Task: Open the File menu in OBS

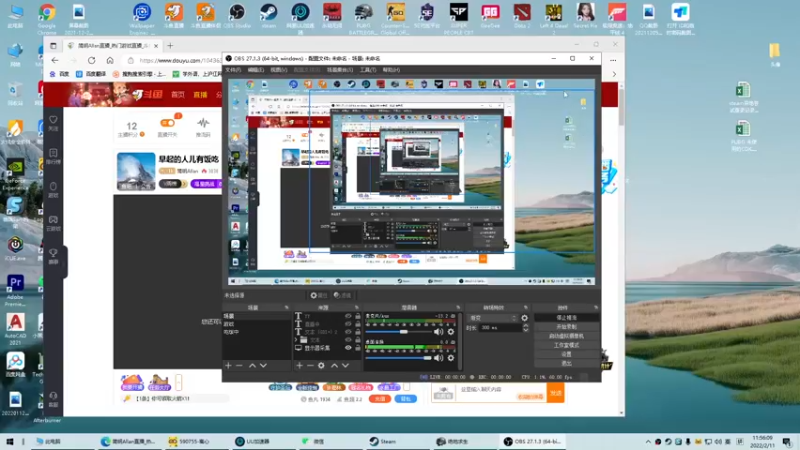Action: click(x=233, y=70)
